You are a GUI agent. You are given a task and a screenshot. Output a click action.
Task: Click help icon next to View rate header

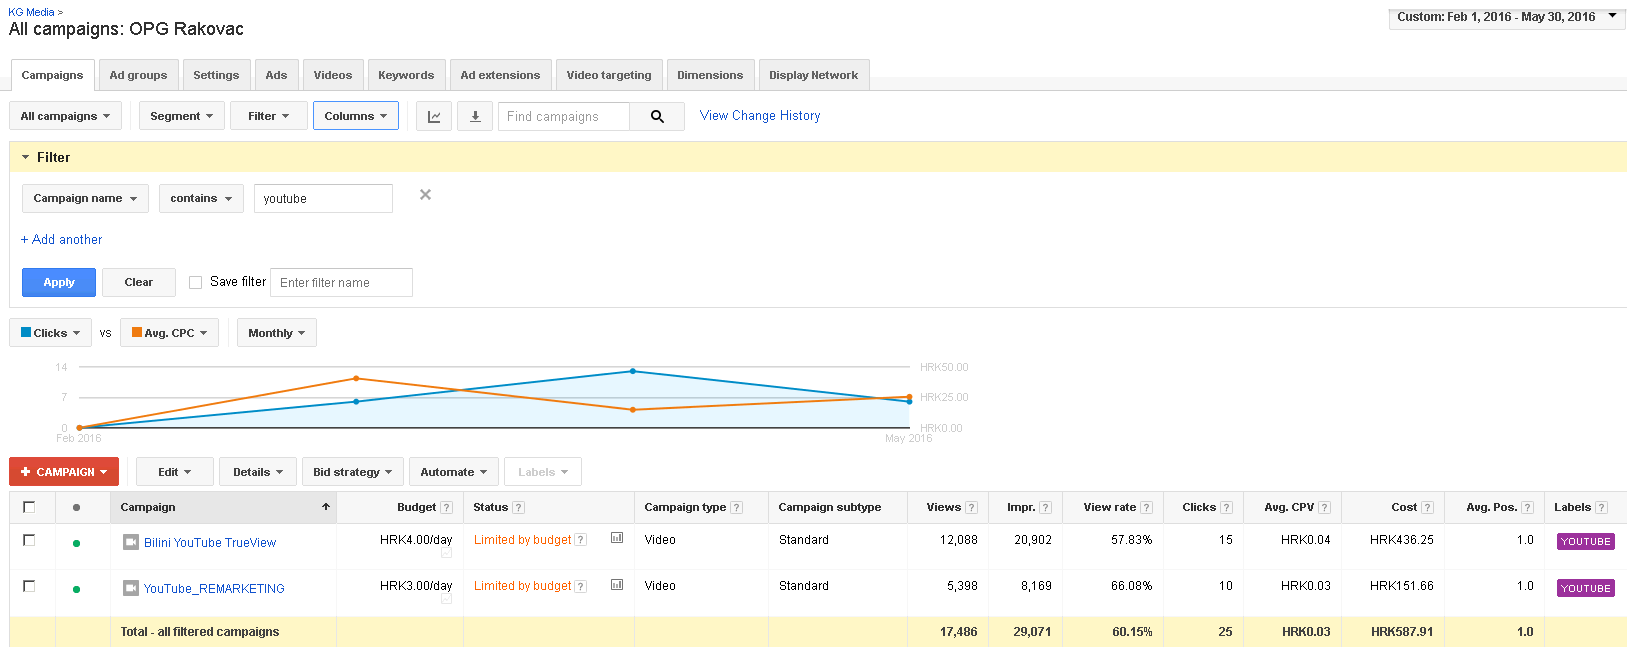click(1146, 508)
